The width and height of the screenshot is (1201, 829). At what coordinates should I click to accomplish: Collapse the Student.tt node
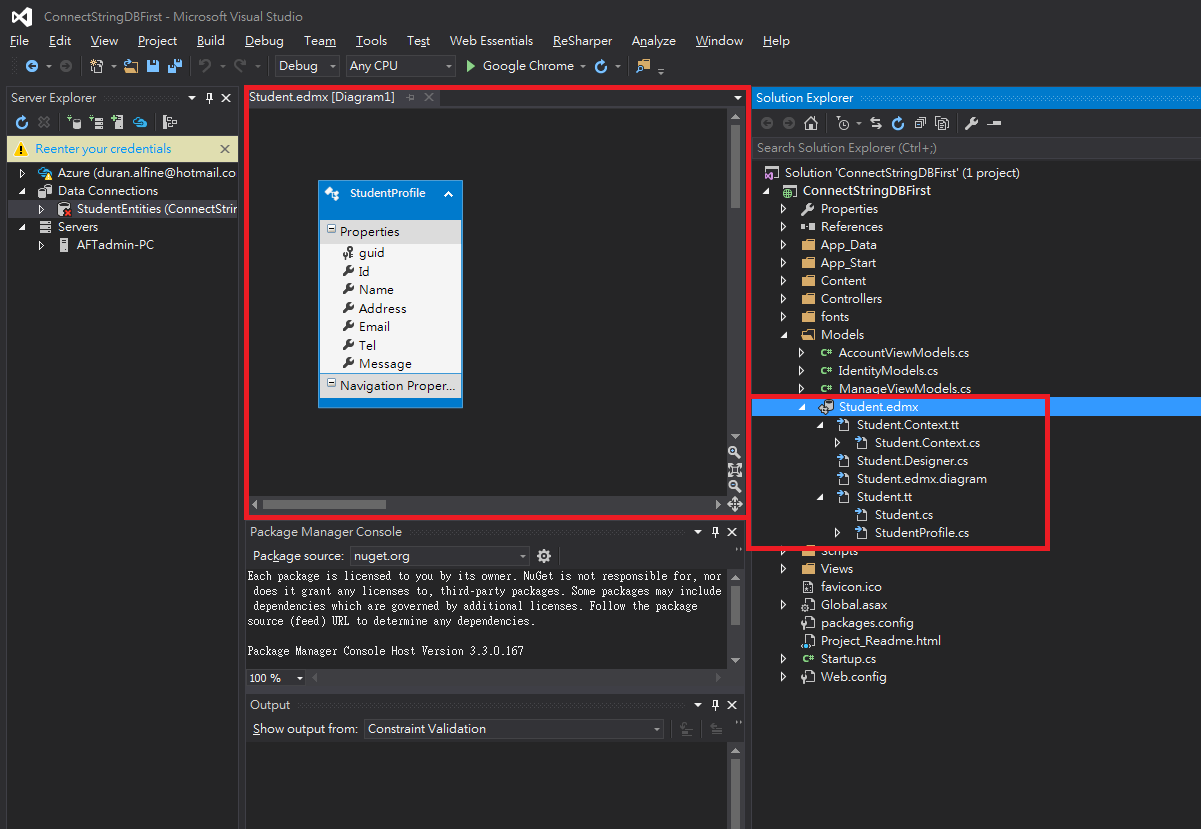point(820,497)
